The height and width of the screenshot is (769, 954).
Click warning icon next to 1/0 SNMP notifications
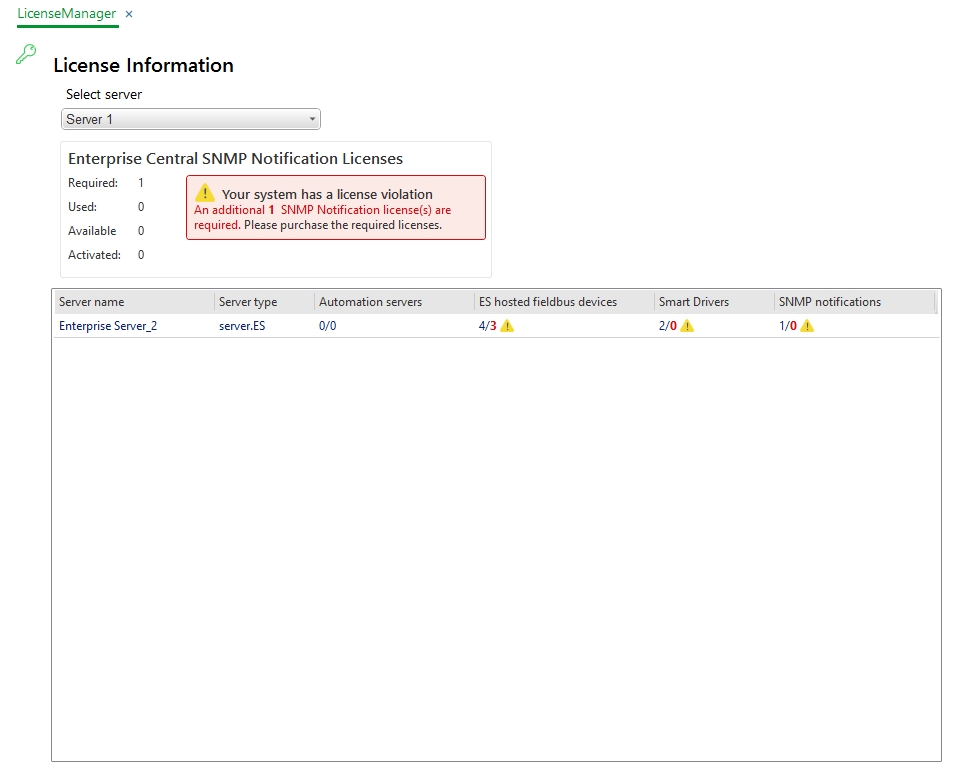[807, 326]
